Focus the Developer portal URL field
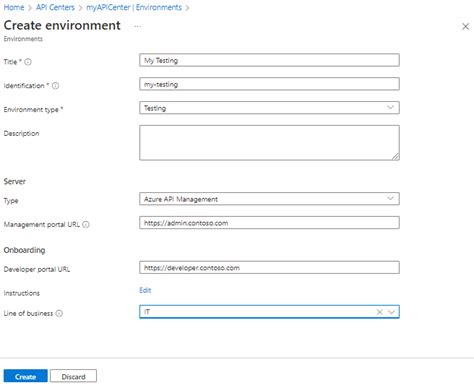 [269, 267]
